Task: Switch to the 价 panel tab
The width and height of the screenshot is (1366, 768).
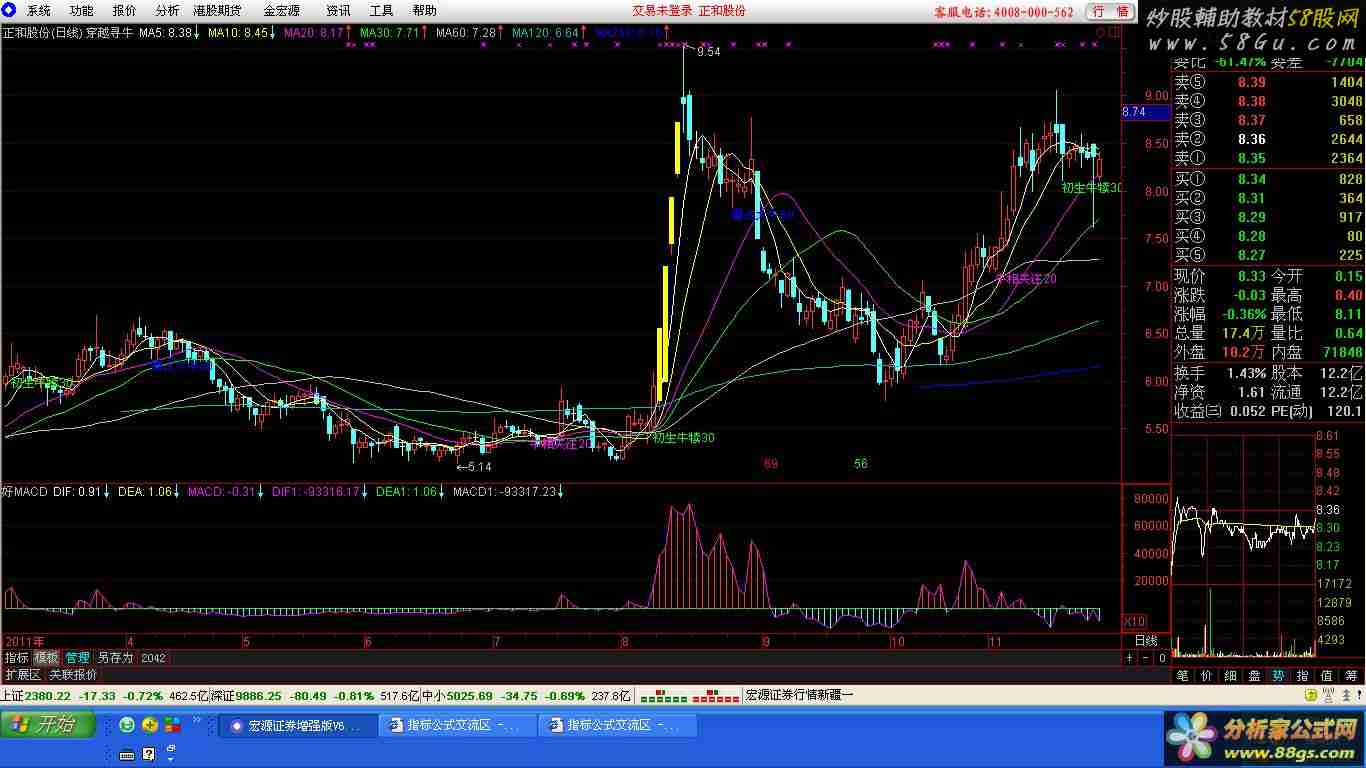Action: point(1206,676)
